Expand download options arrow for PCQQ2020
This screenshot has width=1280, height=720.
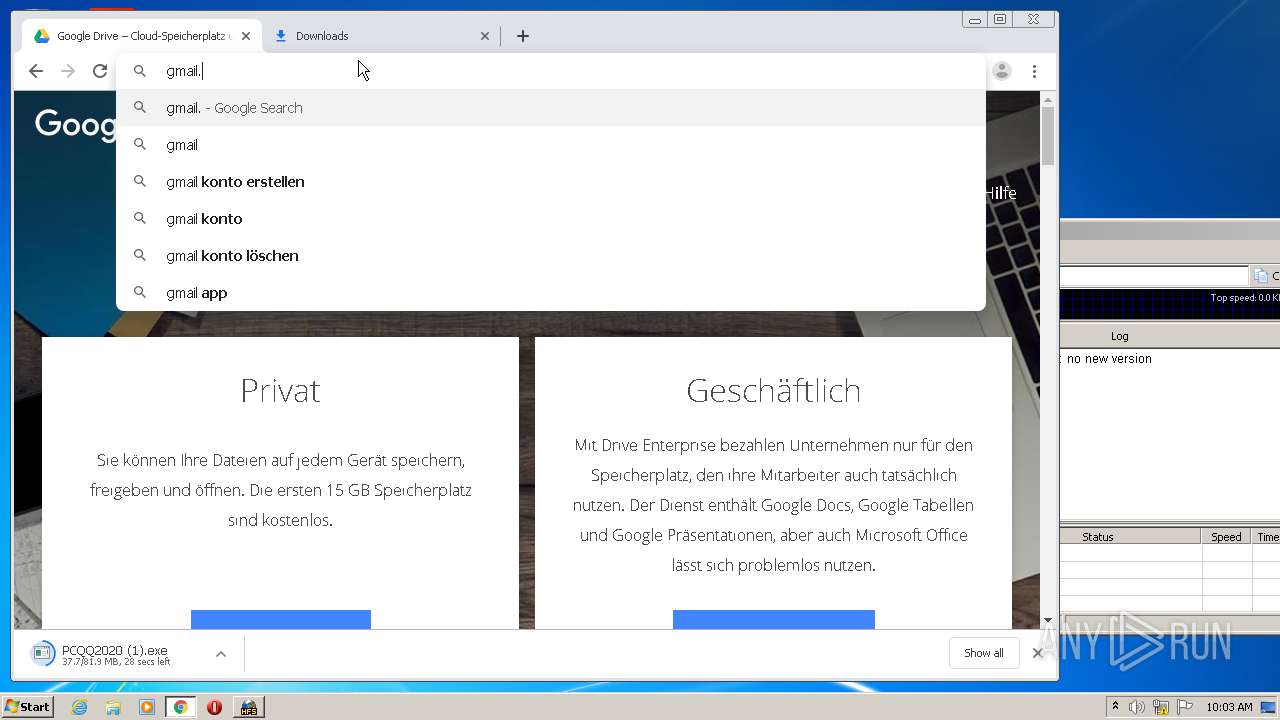coord(221,654)
